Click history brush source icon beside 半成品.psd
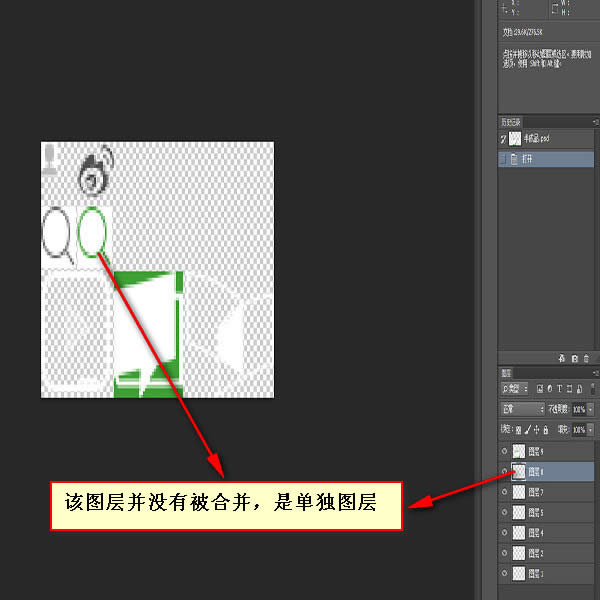This screenshot has height=600, width=600. tap(503, 139)
